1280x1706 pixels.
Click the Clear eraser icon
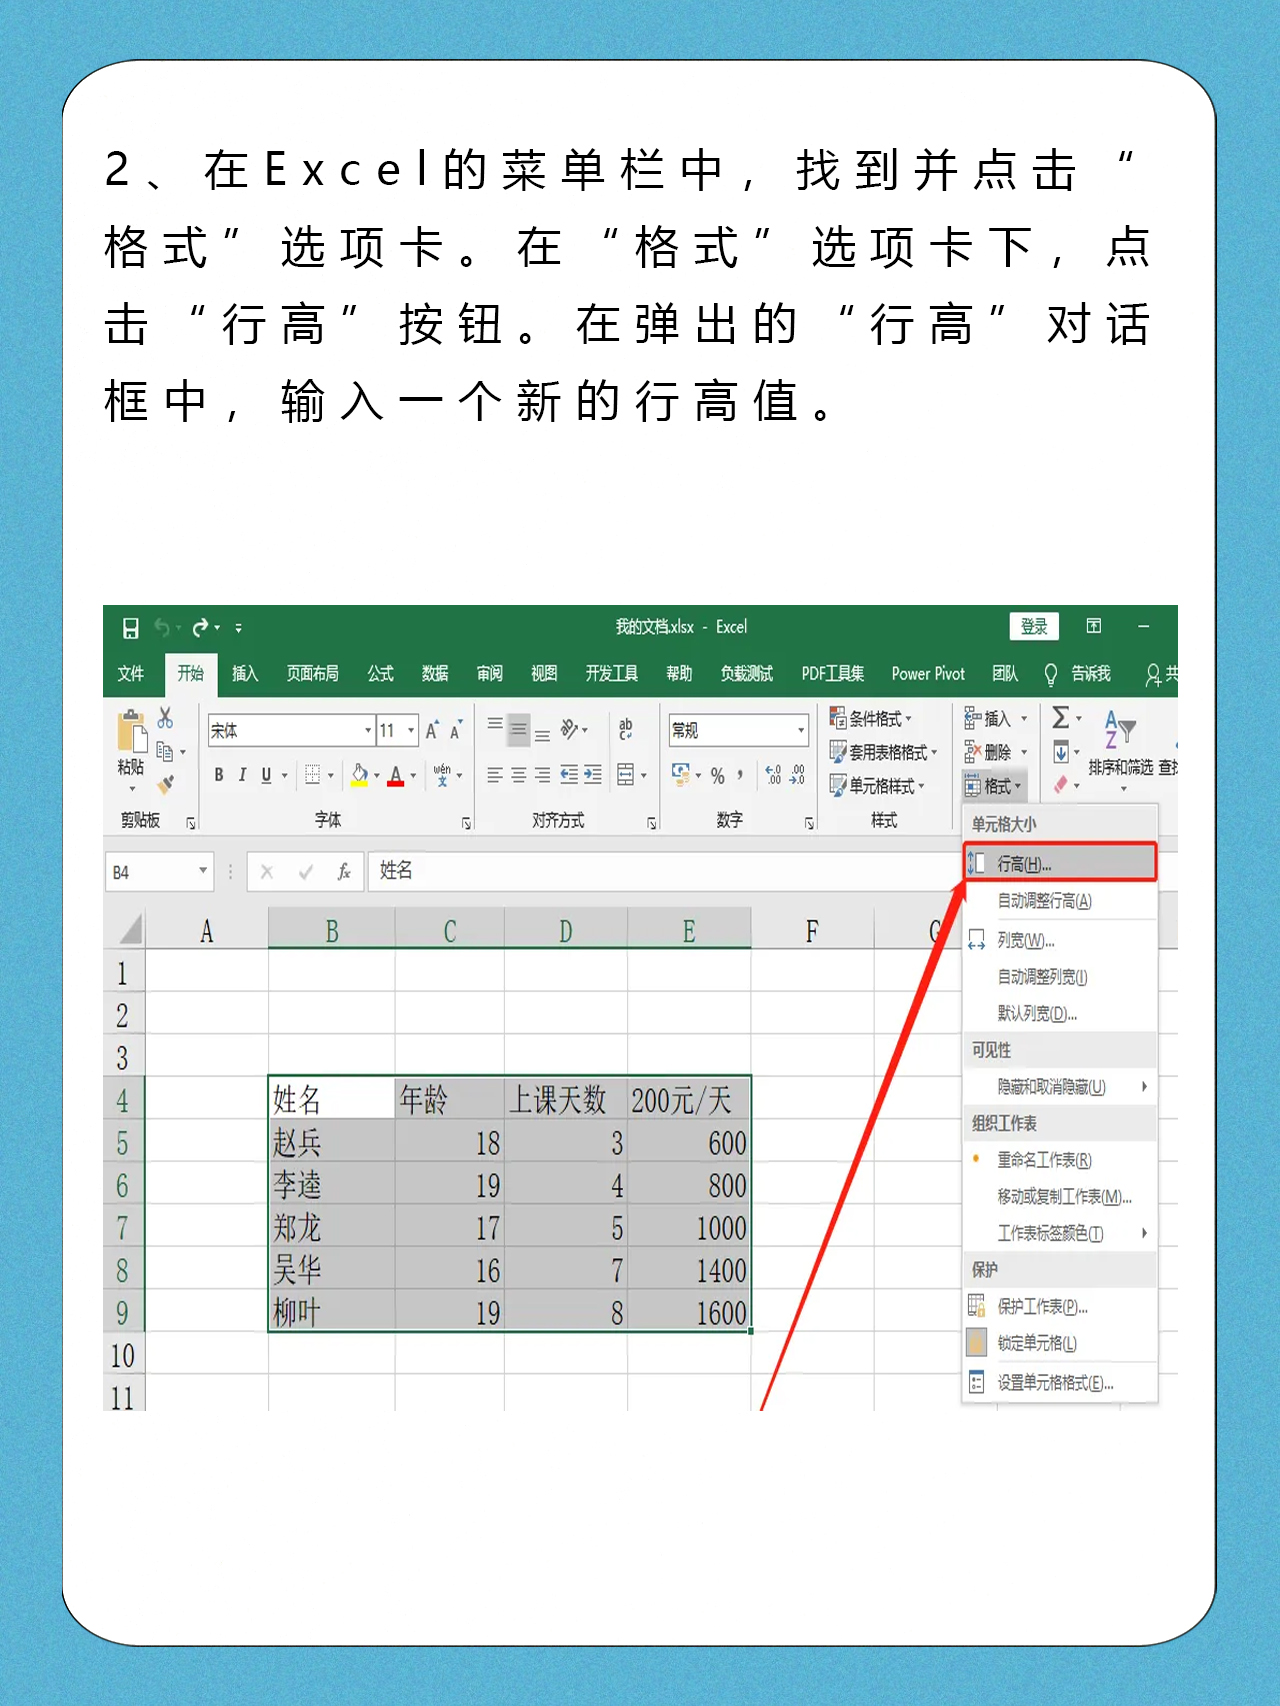point(1061,785)
